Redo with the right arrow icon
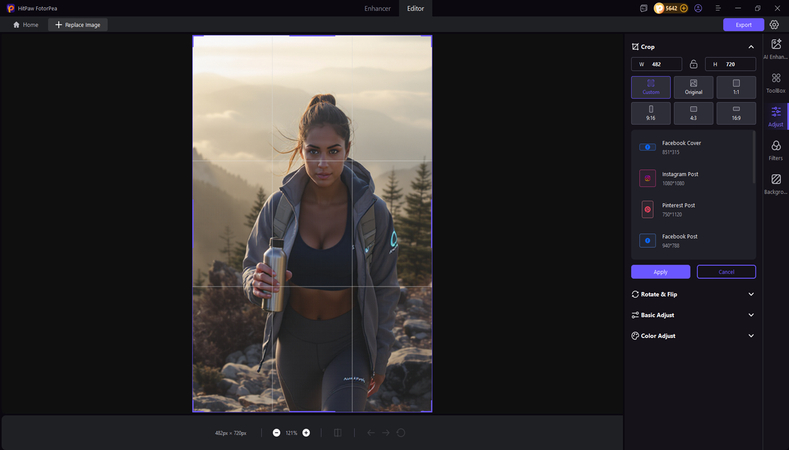The image size is (789, 450). pos(385,433)
